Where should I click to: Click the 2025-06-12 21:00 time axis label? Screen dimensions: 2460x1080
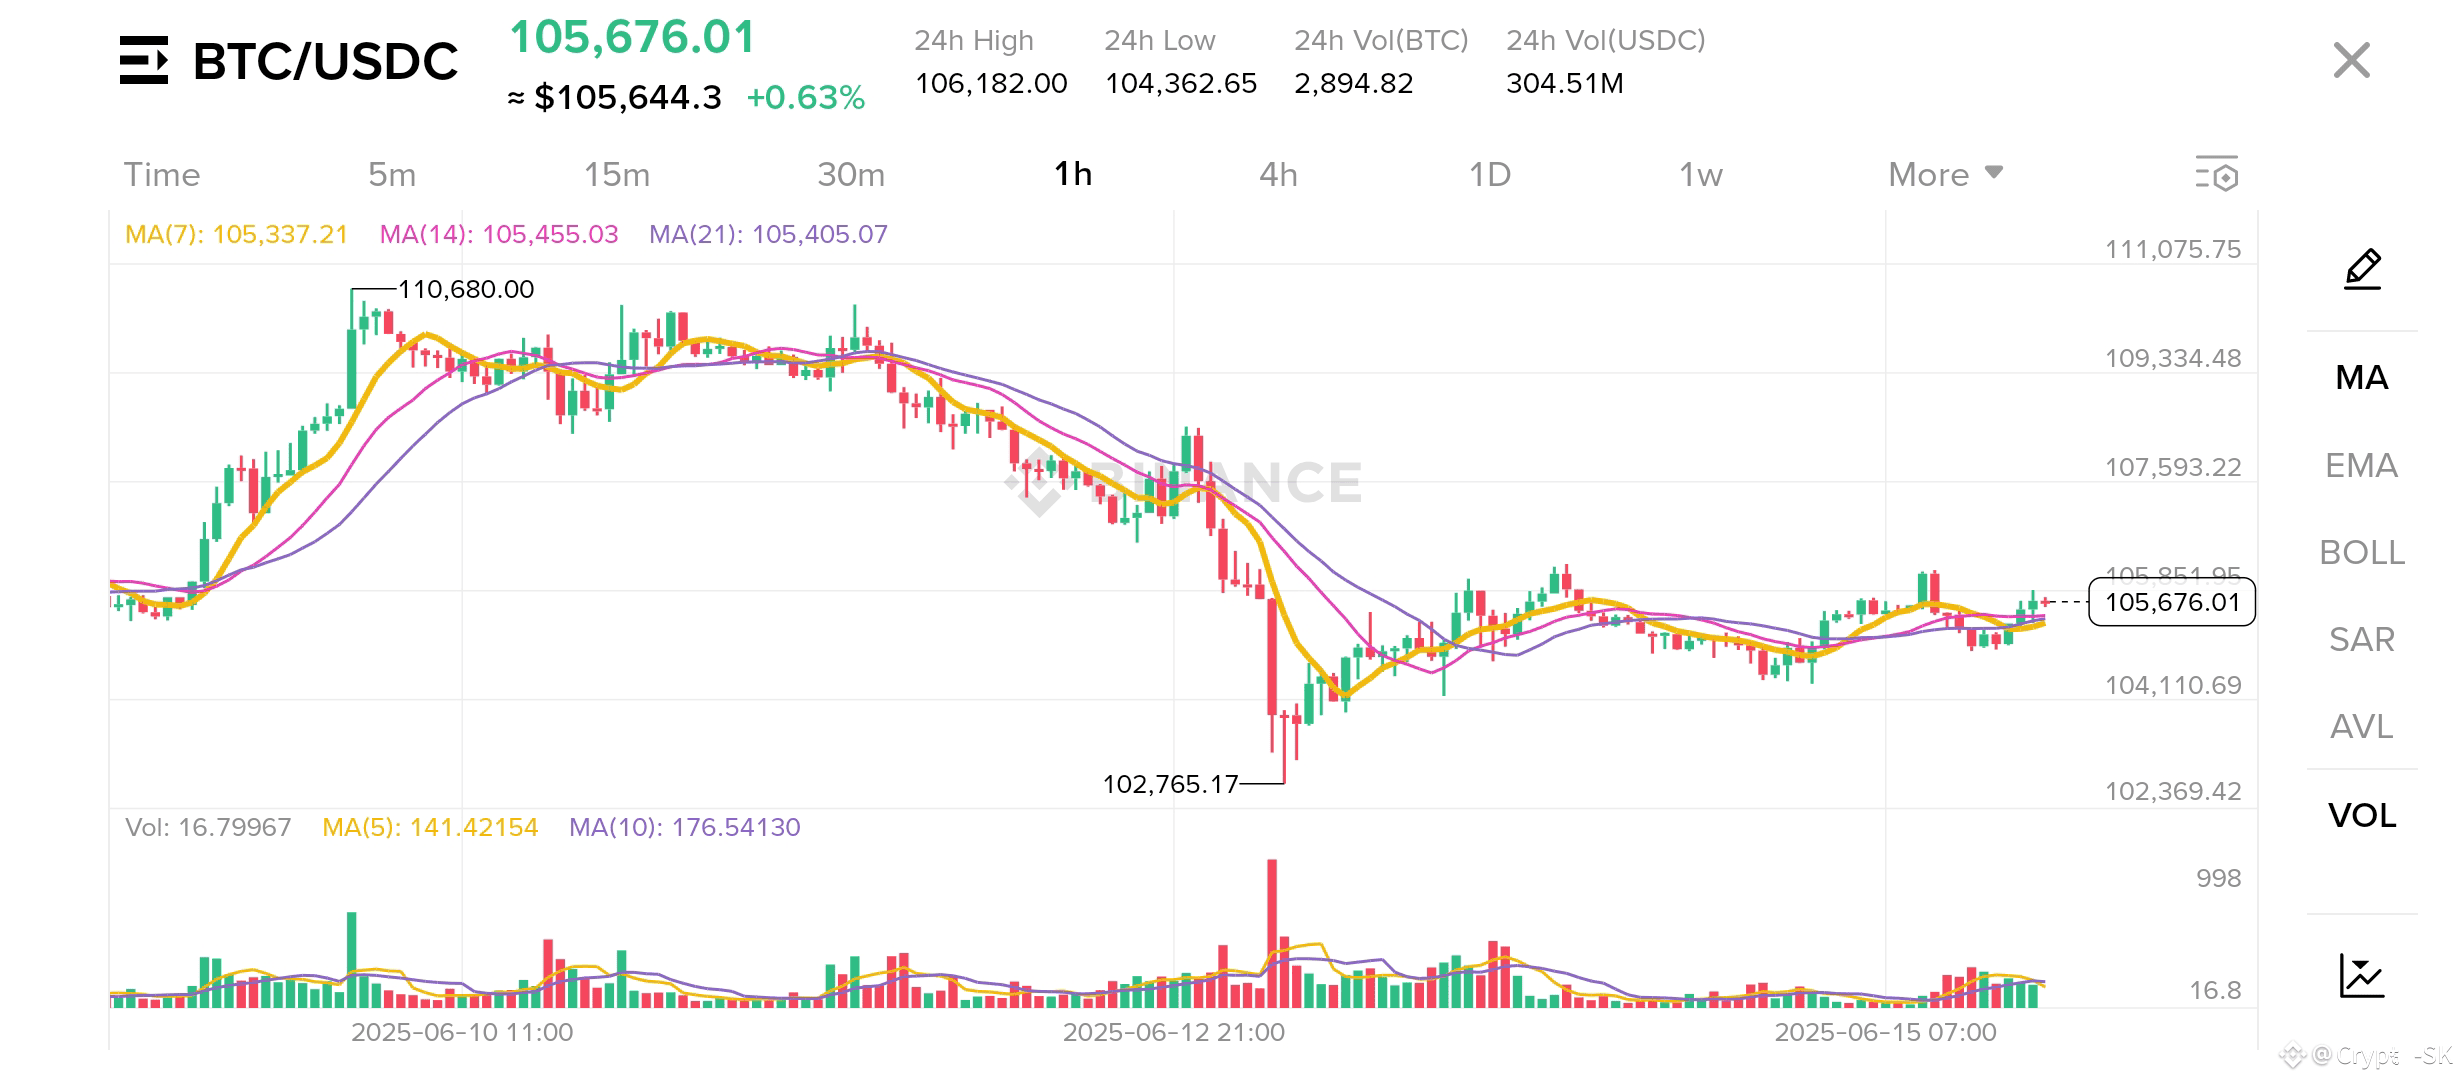click(x=1173, y=1032)
